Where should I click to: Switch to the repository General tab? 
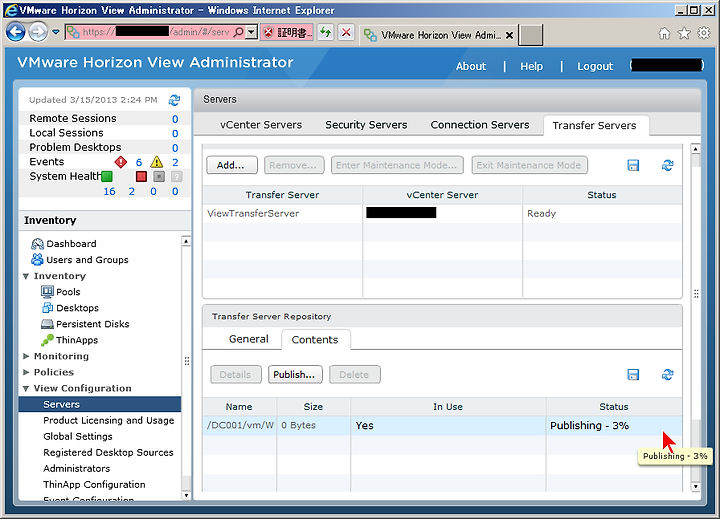tap(248, 339)
